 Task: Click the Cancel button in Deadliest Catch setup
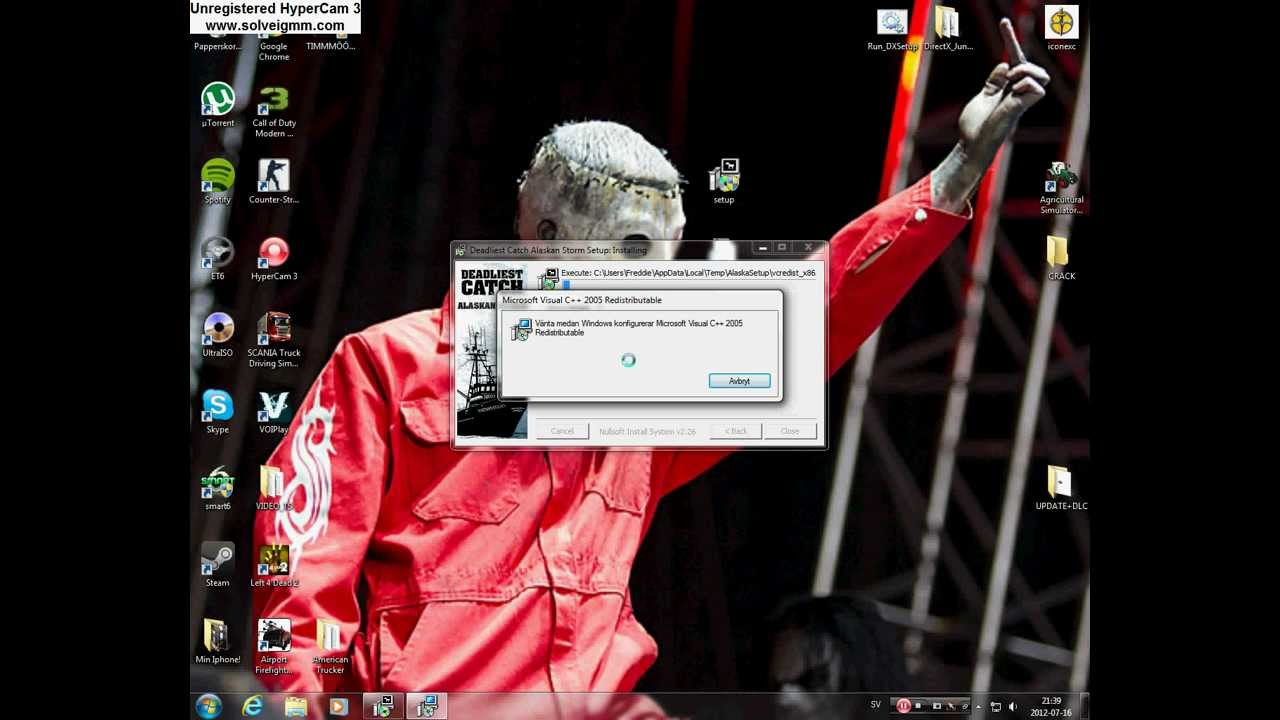[562, 431]
